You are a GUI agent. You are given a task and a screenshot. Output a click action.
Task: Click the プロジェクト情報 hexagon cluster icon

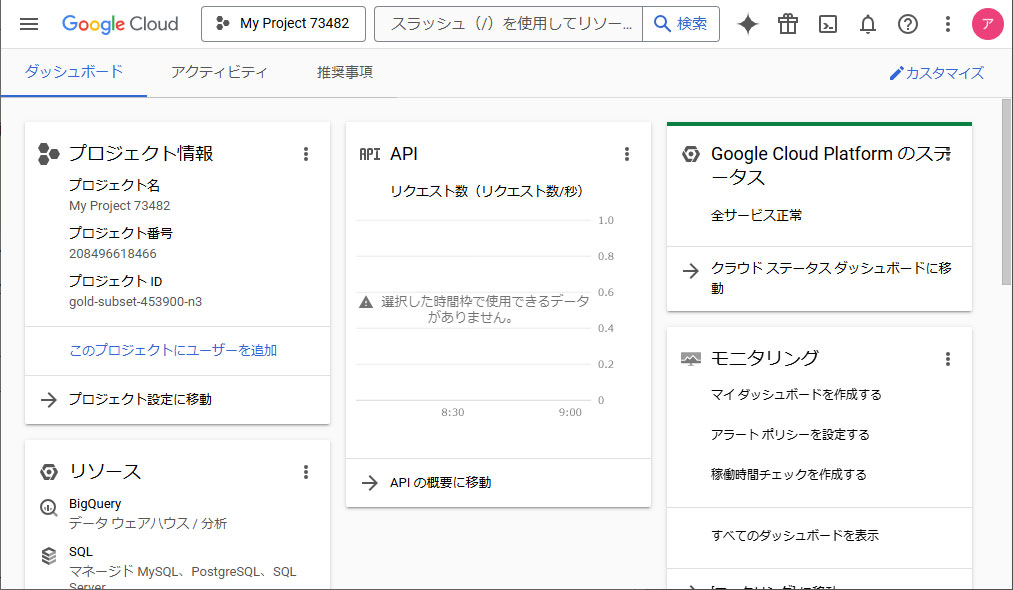(48, 154)
